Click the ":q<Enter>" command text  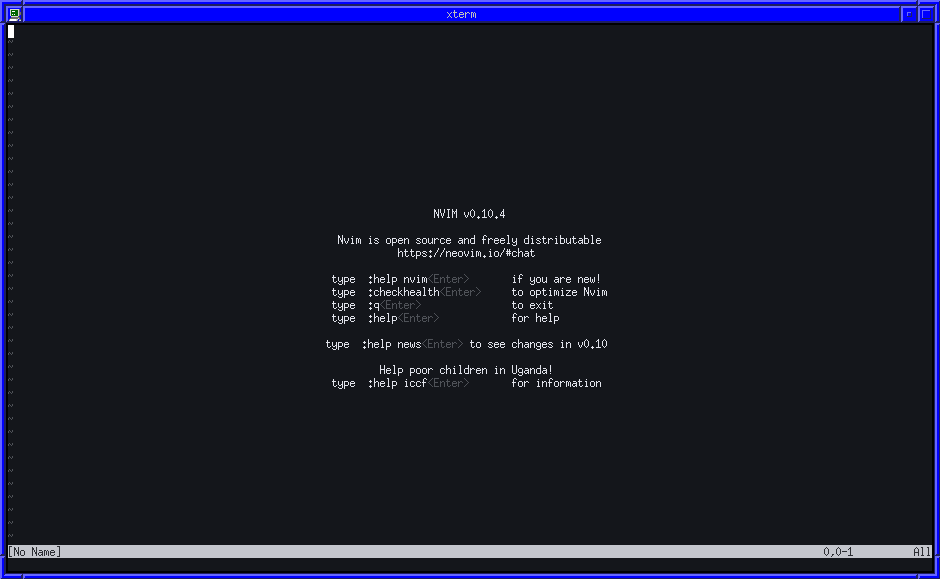394,305
